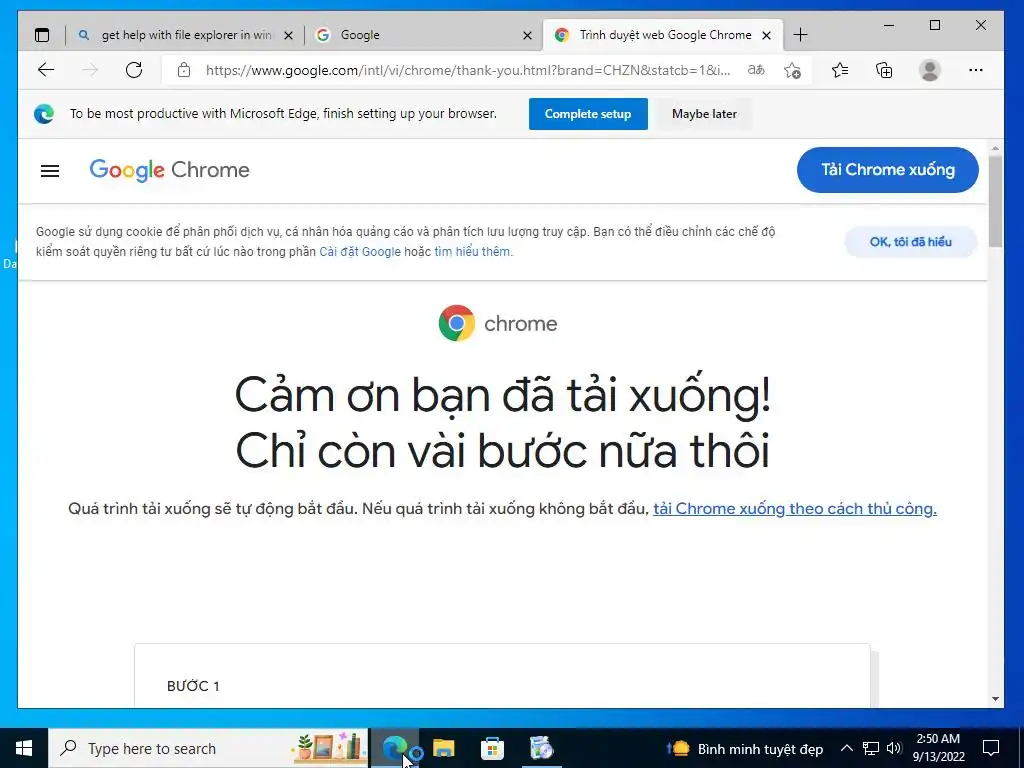Open the notification center icon

(991, 748)
